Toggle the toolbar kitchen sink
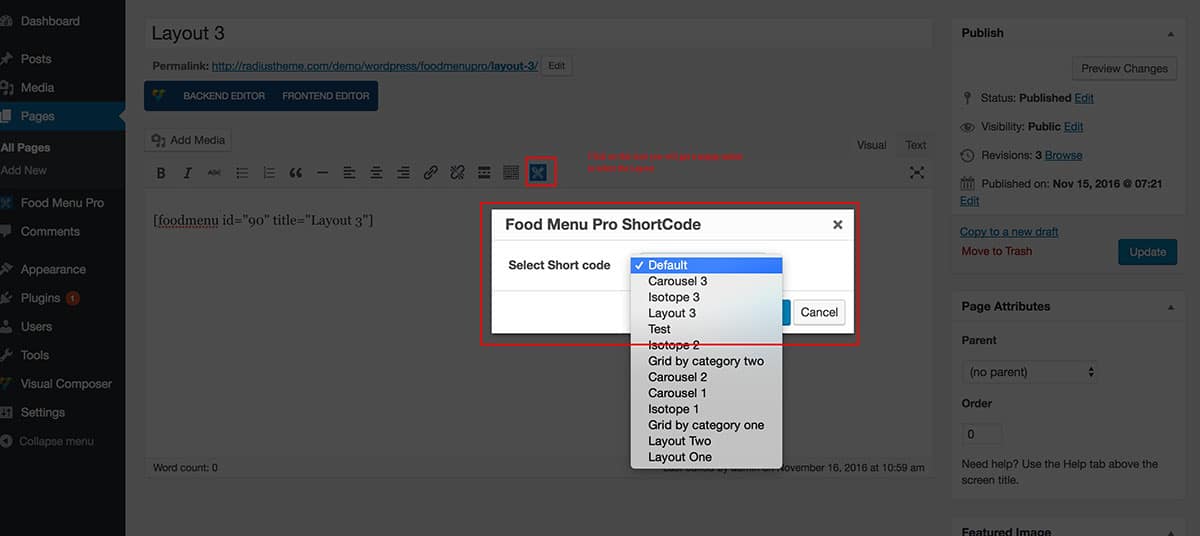Image resolution: width=1200 pixels, height=536 pixels. pos(511,173)
